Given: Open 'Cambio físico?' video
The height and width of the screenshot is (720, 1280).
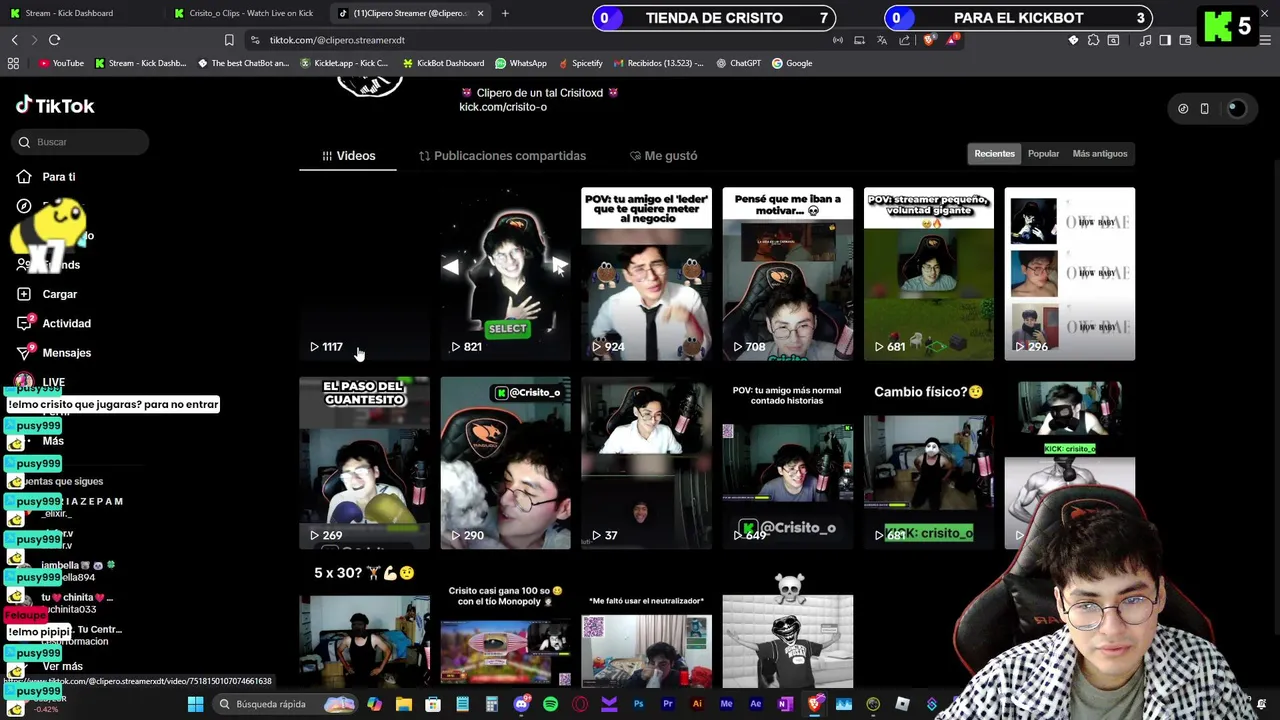Looking at the screenshot, I should [929, 463].
